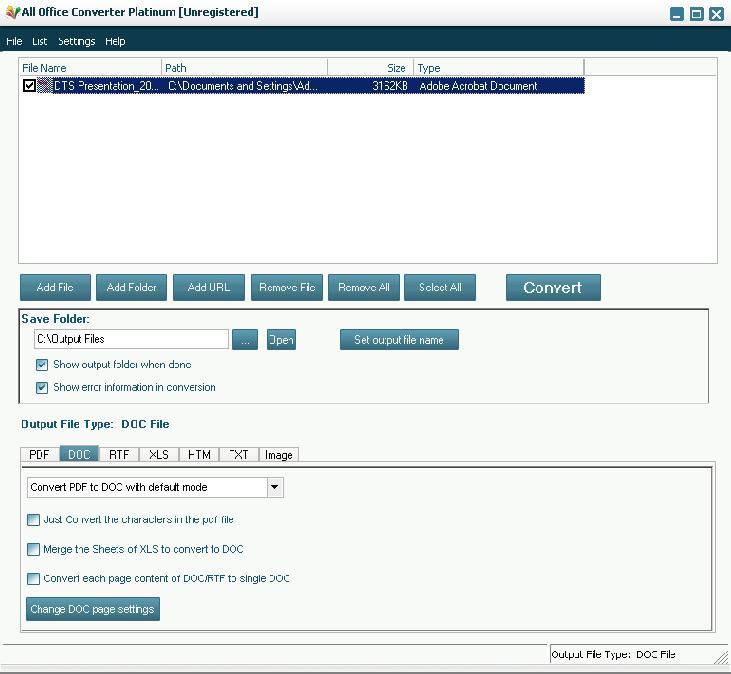Open the Help menu
This screenshot has width=731, height=674.
pos(115,41)
